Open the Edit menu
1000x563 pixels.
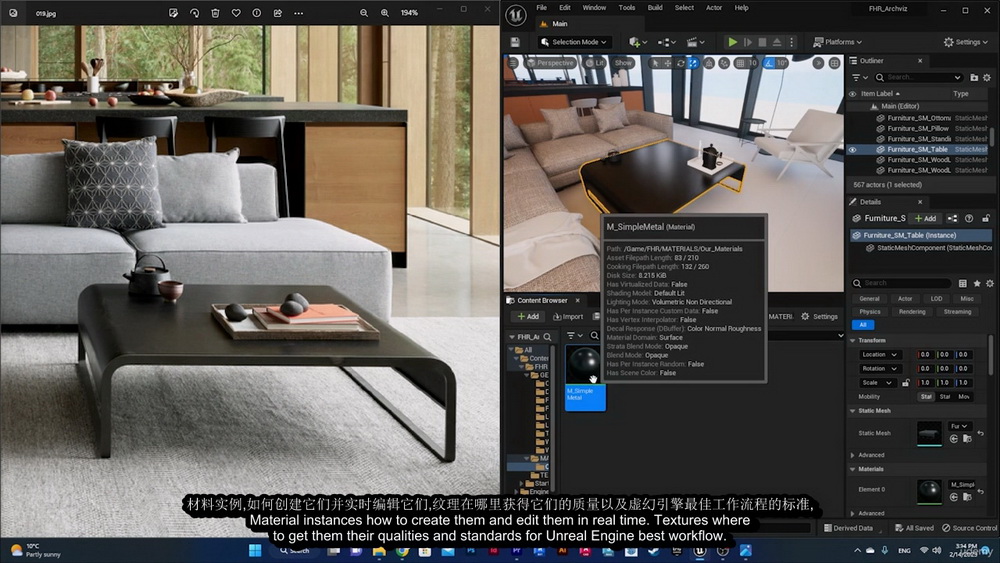click(x=565, y=8)
